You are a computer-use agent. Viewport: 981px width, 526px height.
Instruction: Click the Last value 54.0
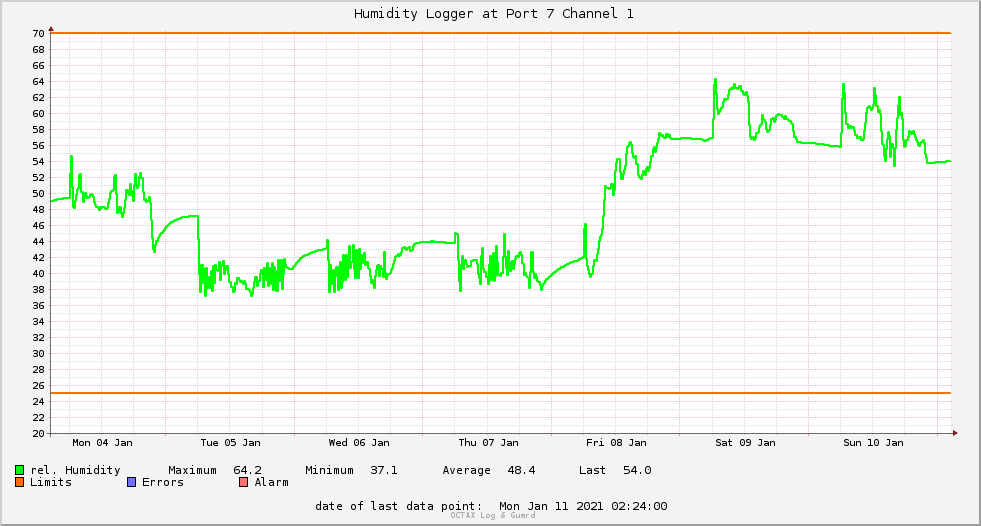(x=637, y=470)
